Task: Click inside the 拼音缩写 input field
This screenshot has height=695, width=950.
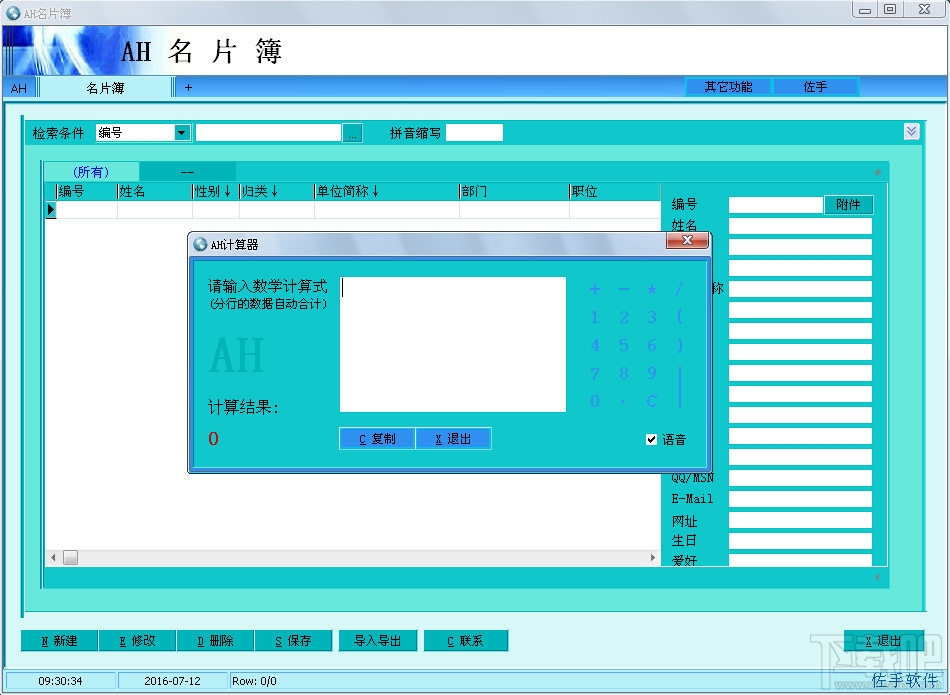Action: [x=474, y=132]
